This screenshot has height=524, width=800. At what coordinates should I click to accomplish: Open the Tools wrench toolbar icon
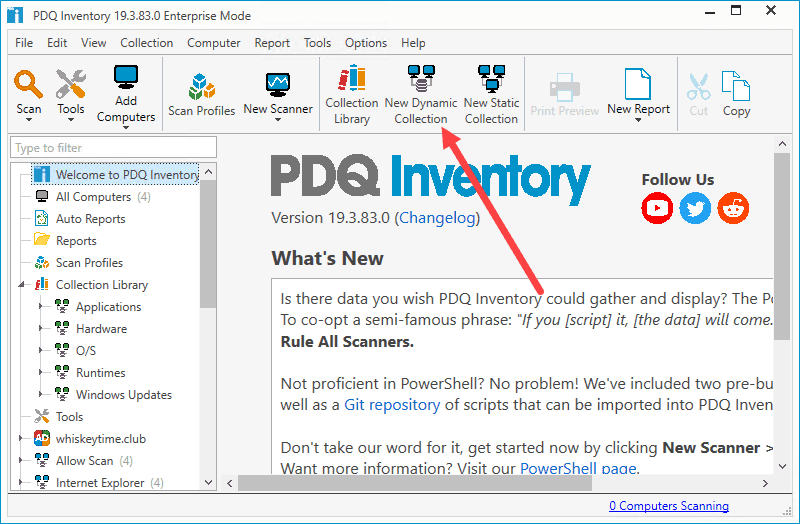coord(70,84)
